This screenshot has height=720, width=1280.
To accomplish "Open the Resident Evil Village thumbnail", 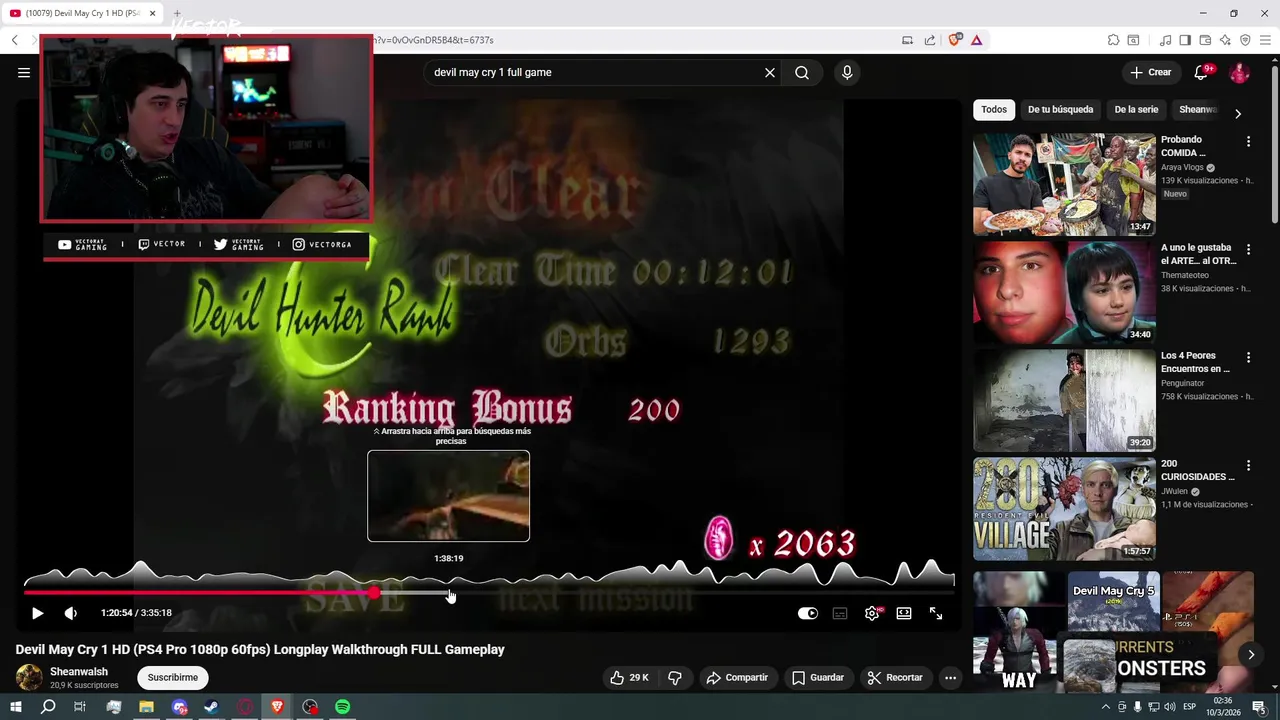I will pos(1064,508).
